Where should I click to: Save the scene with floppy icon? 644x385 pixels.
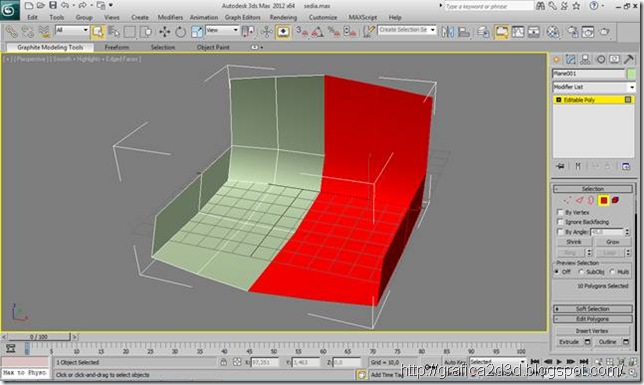click(53, 5)
